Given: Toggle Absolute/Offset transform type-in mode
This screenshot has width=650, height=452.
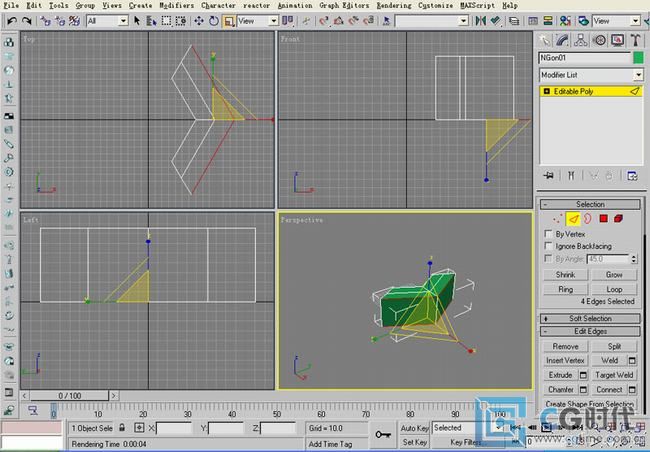Looking at the screenshot, I should pyautogui.click(x=139, y=428).
